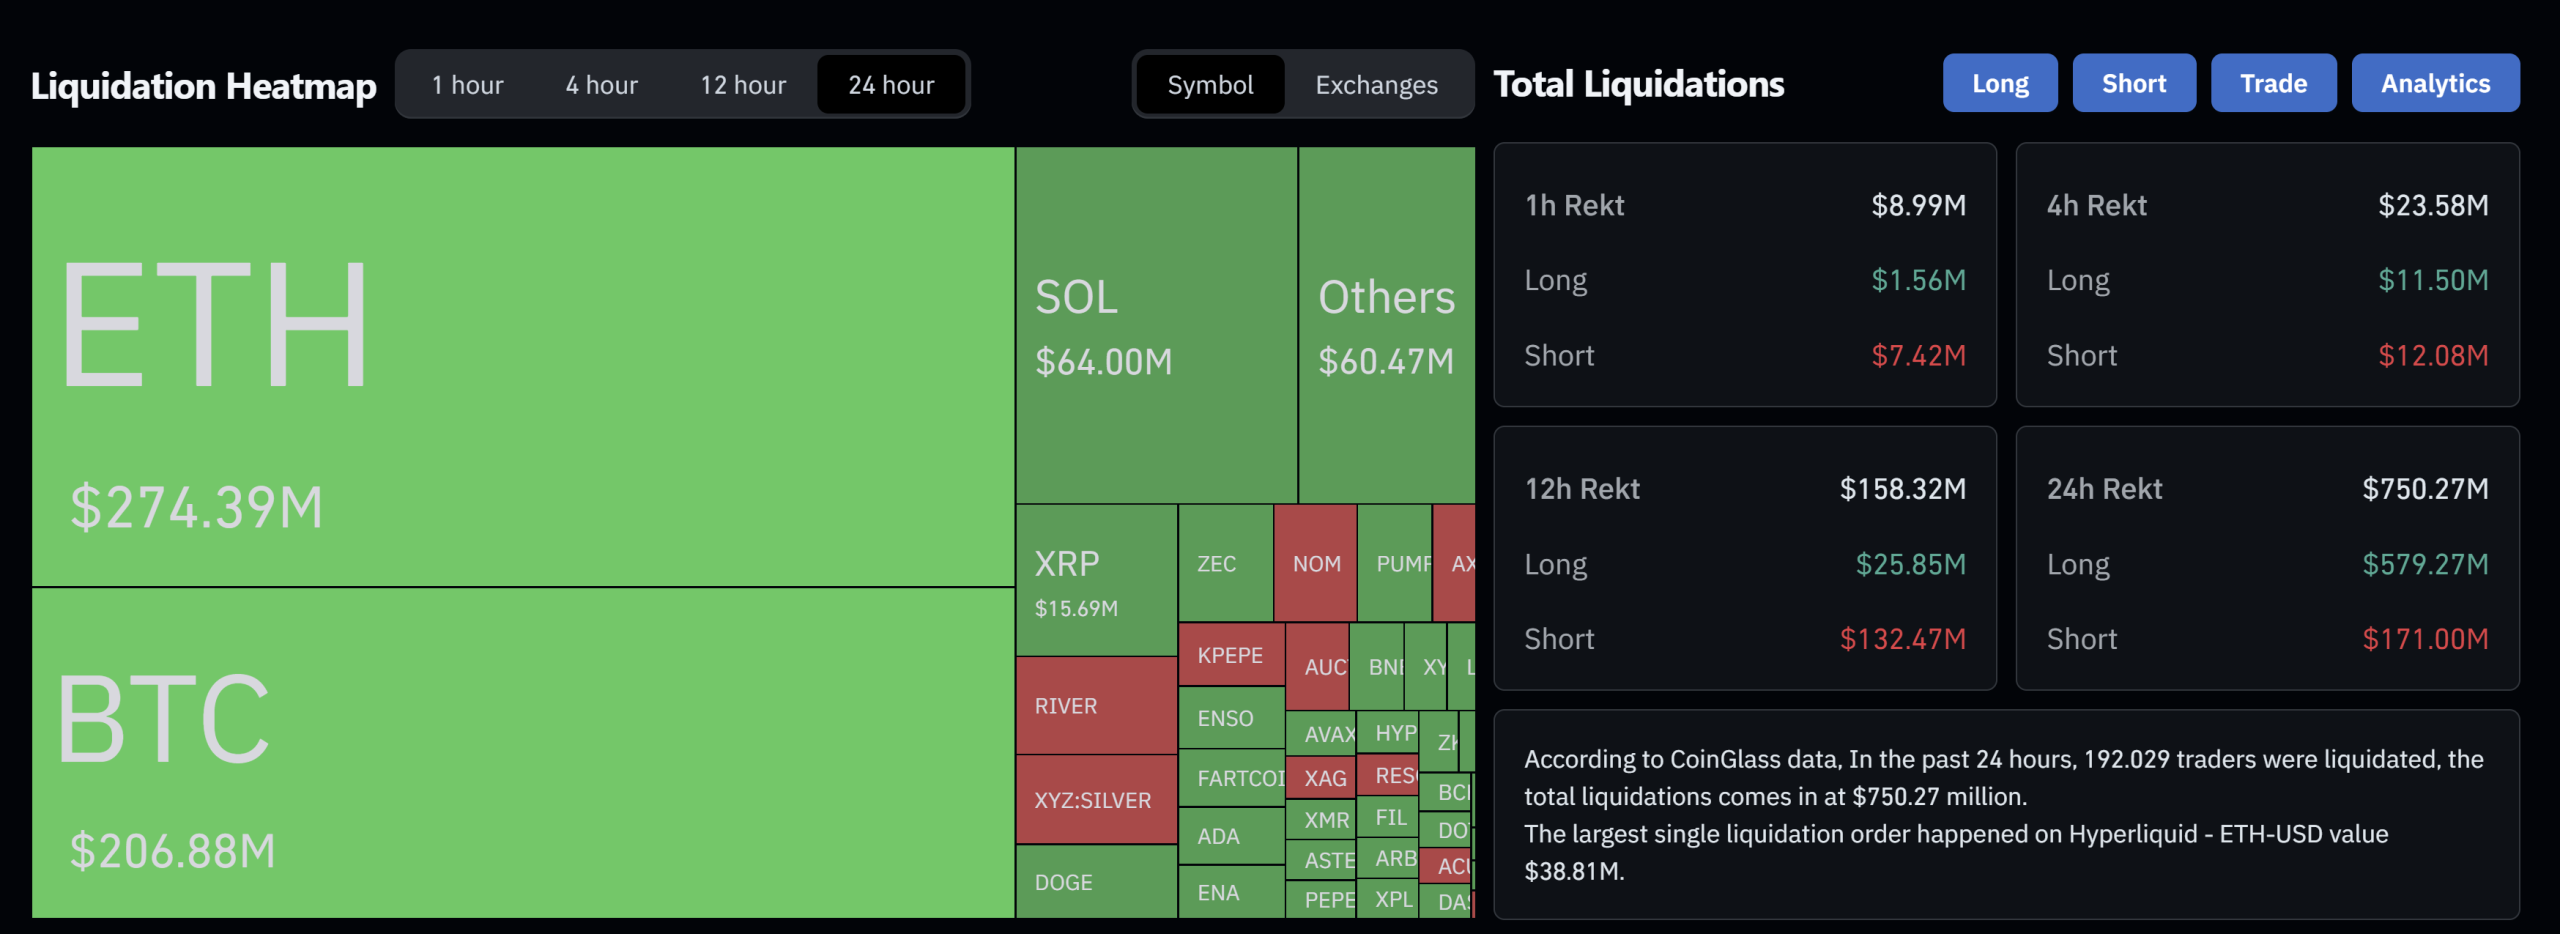Image resolution: width=2560 pixels, height=934 pixels.
Task: Select the 1 hour time filter
Action: tap(466, 84)
